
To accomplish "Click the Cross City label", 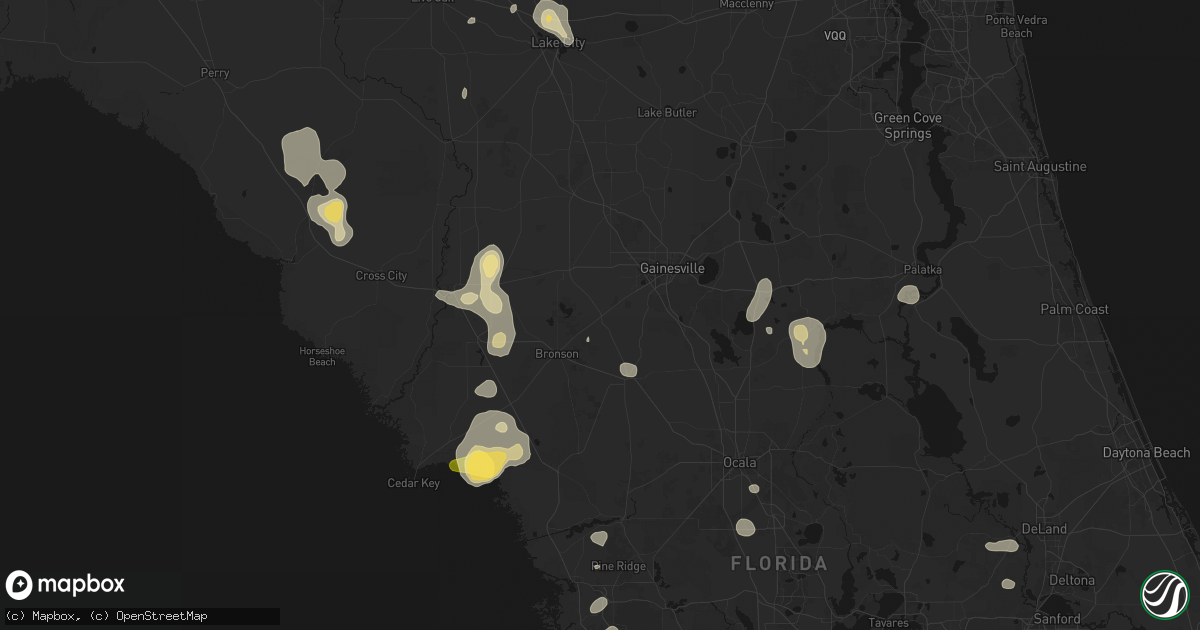I will (x=382, y=276).
